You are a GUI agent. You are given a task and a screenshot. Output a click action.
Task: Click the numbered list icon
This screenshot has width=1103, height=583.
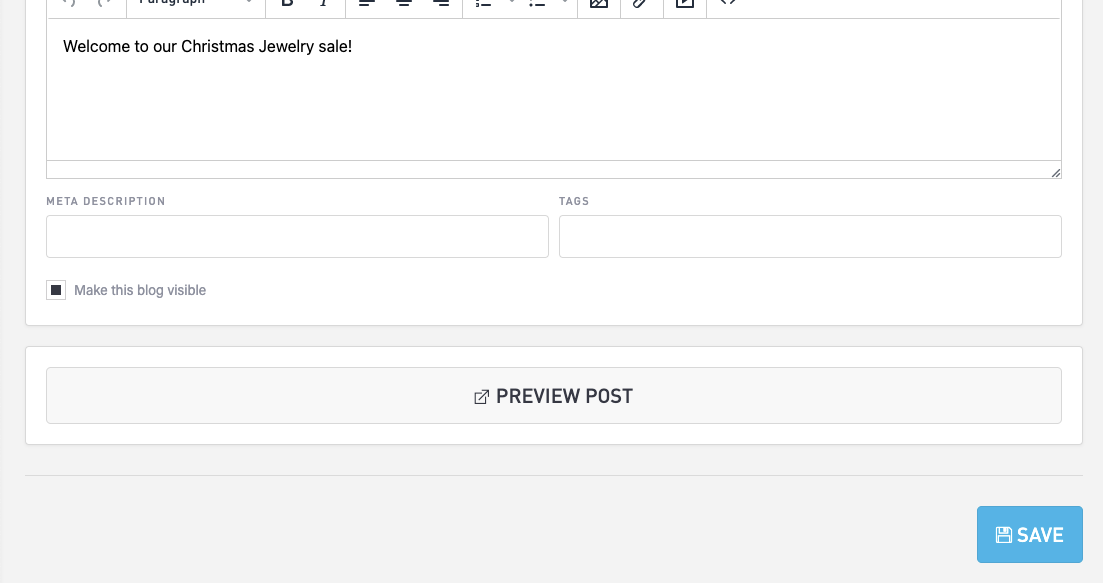click(484, 4)
